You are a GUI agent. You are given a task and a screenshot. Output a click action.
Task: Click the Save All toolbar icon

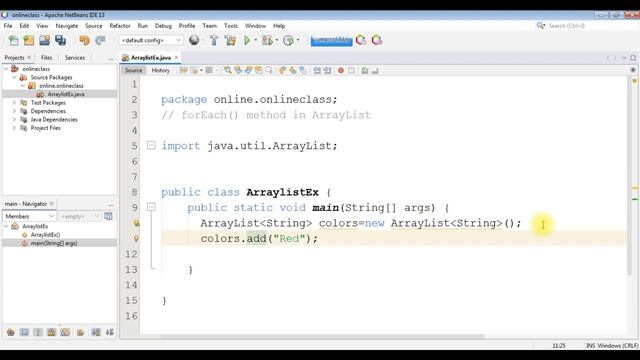click(60, 40)
